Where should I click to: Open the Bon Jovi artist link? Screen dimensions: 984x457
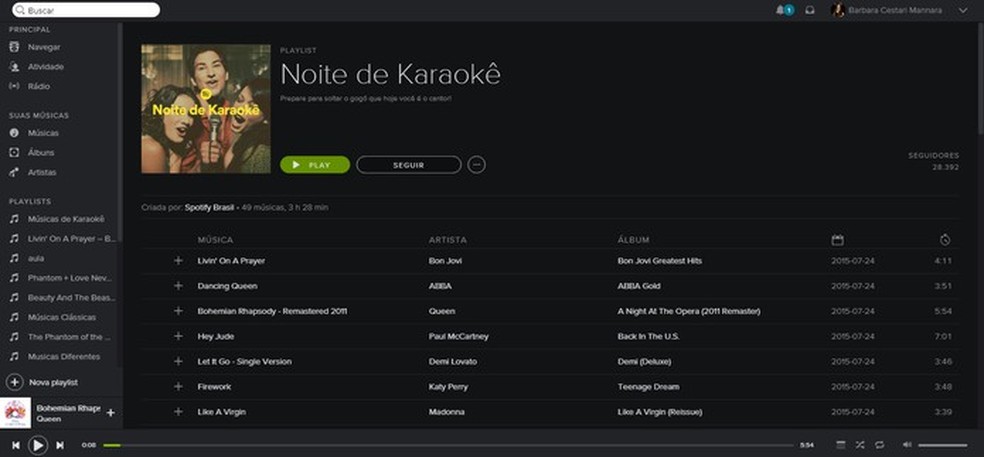click(x=445, y=261)
